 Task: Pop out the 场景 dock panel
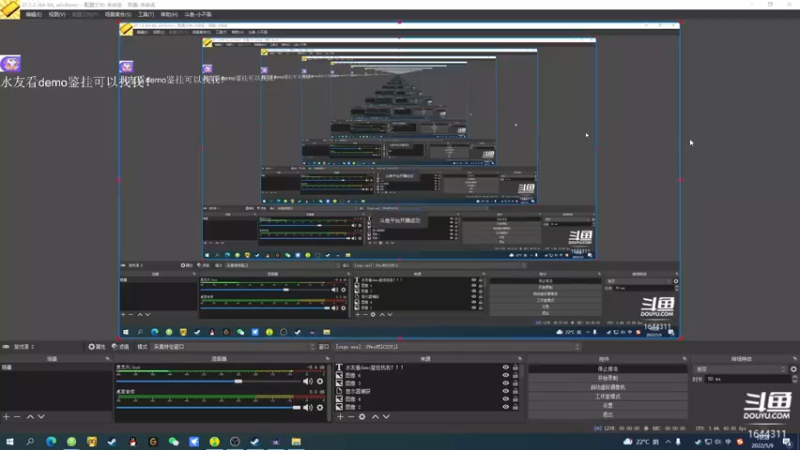(107, 359)
